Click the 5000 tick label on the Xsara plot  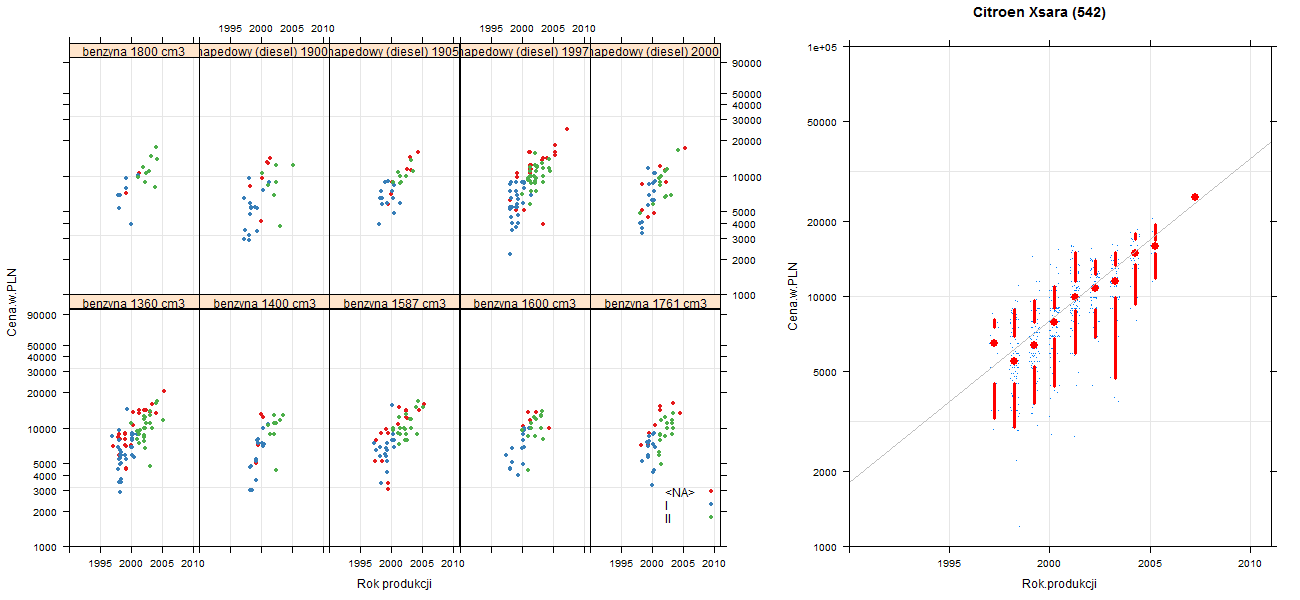825,372
